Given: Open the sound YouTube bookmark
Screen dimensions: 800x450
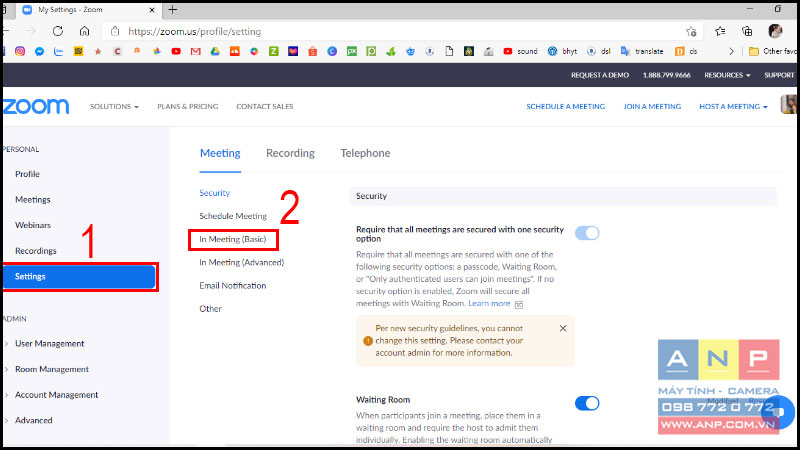Looking at the screenshot, I should 520,52.
